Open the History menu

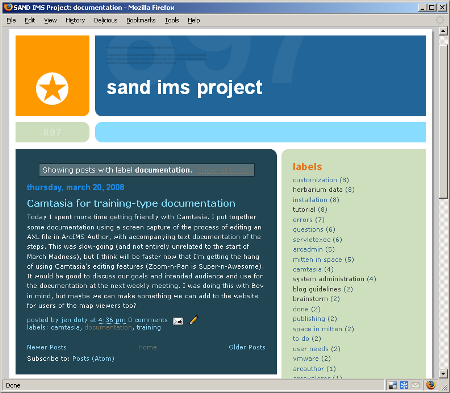tap(75, 20)
